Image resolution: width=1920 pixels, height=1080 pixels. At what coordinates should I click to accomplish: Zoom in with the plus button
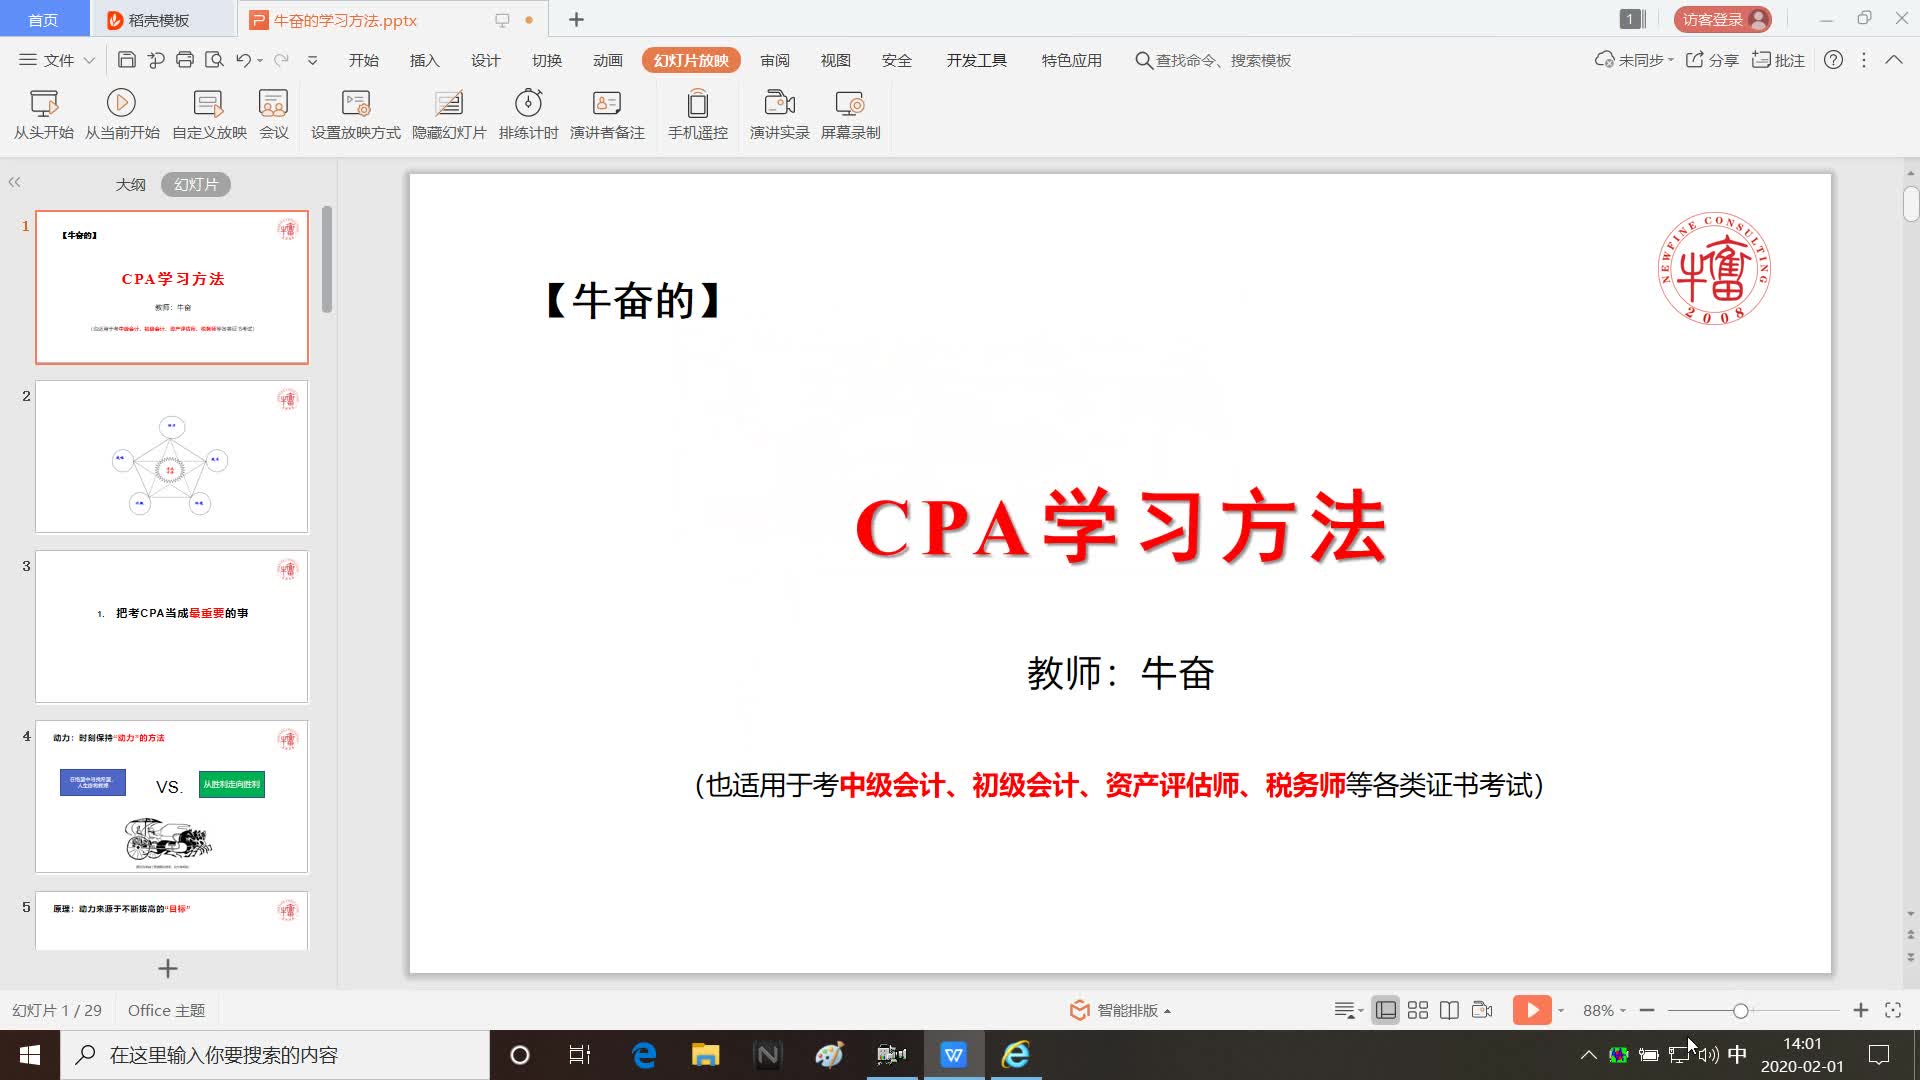(1861, 1010)
